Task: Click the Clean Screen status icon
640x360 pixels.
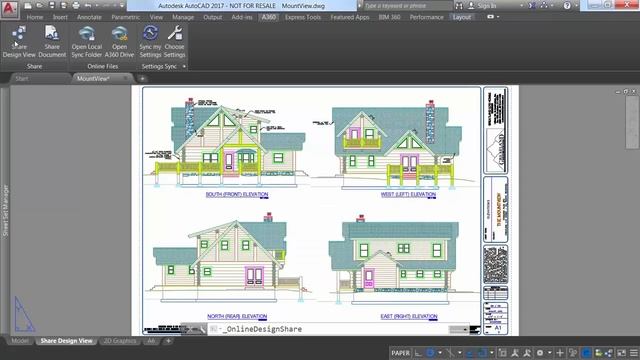Action: [622, 353]
